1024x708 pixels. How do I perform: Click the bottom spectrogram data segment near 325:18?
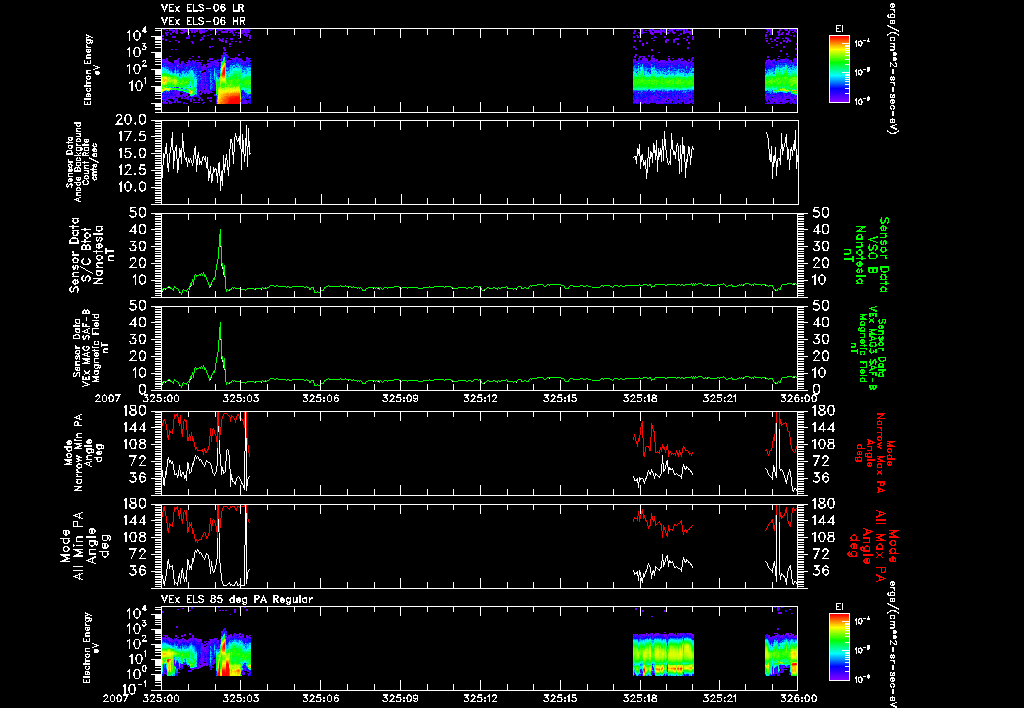pos(663,654)
